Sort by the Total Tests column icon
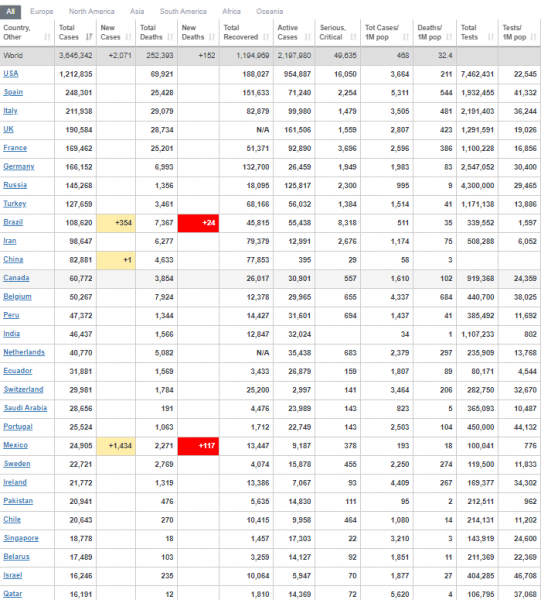Image resolution: width=541 pixels, height=600 pixels. tap(491, 37)
